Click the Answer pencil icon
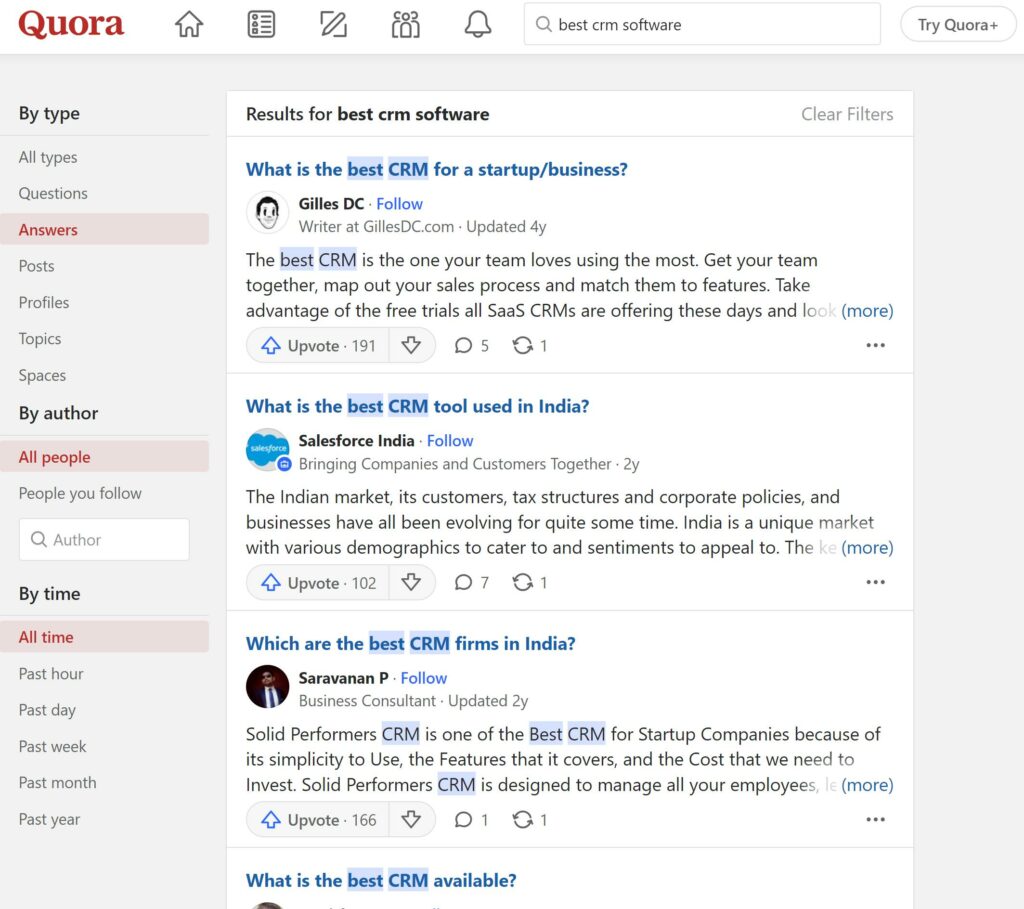 (333, 24)
